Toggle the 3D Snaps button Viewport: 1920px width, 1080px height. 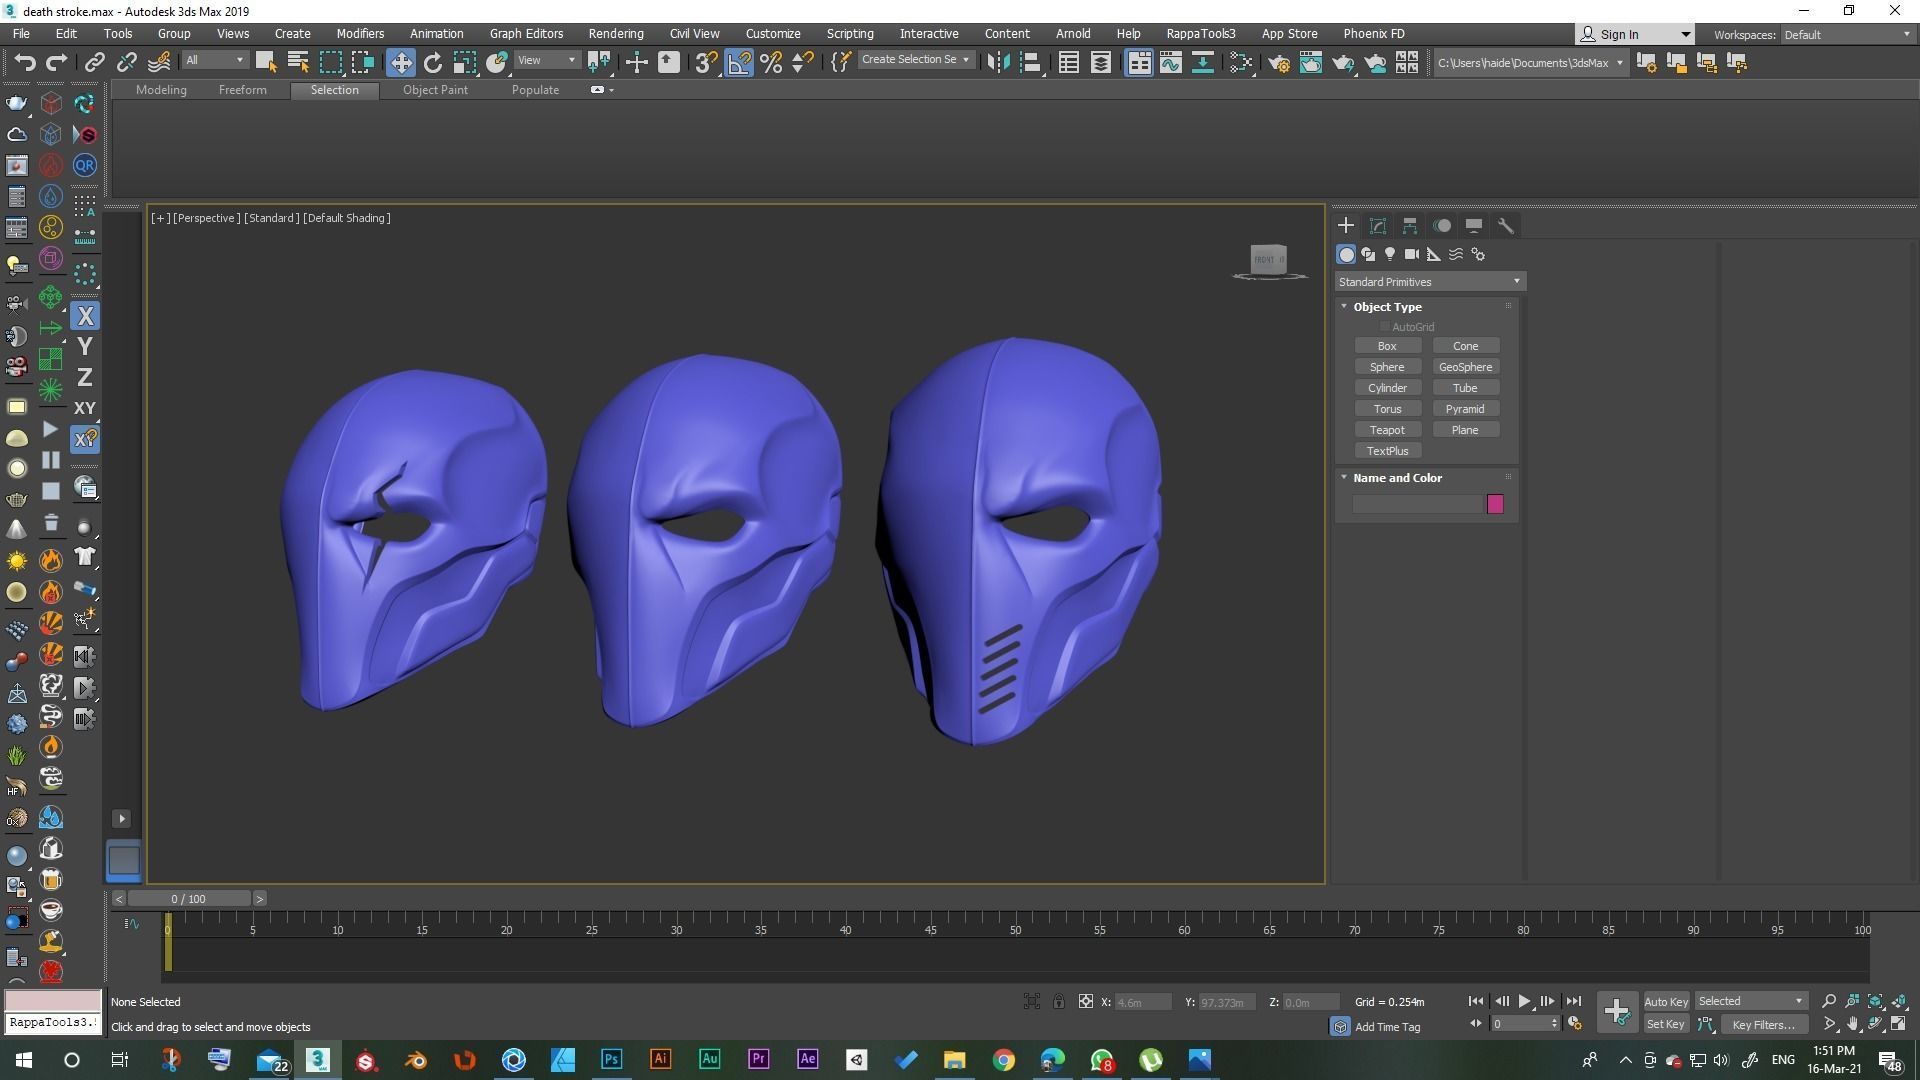(706, 62)
